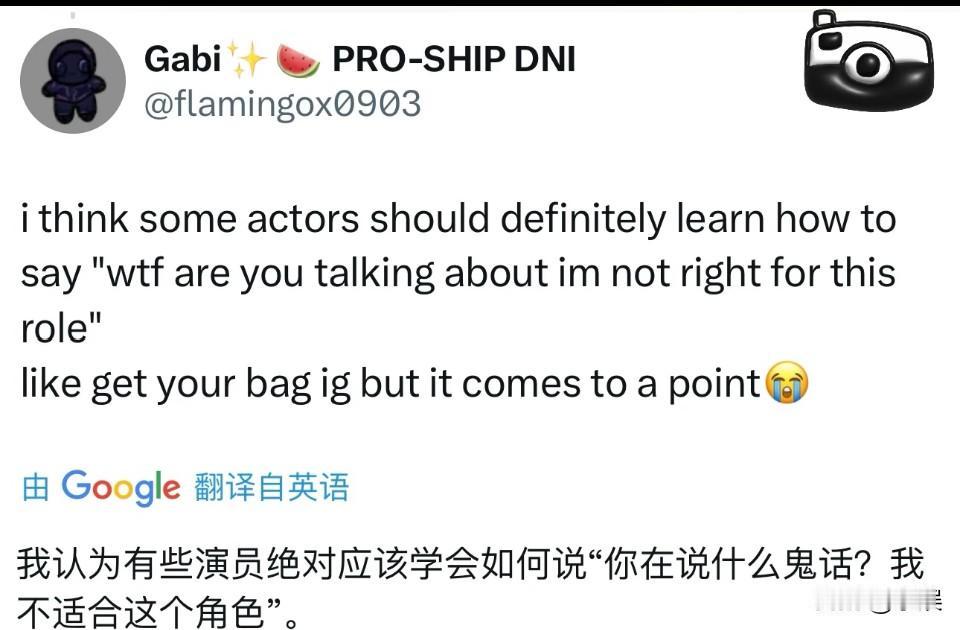Select the PRO-SHIP DNI name text
This screenshot has width=960, height=630.
(x=454, y=59)
